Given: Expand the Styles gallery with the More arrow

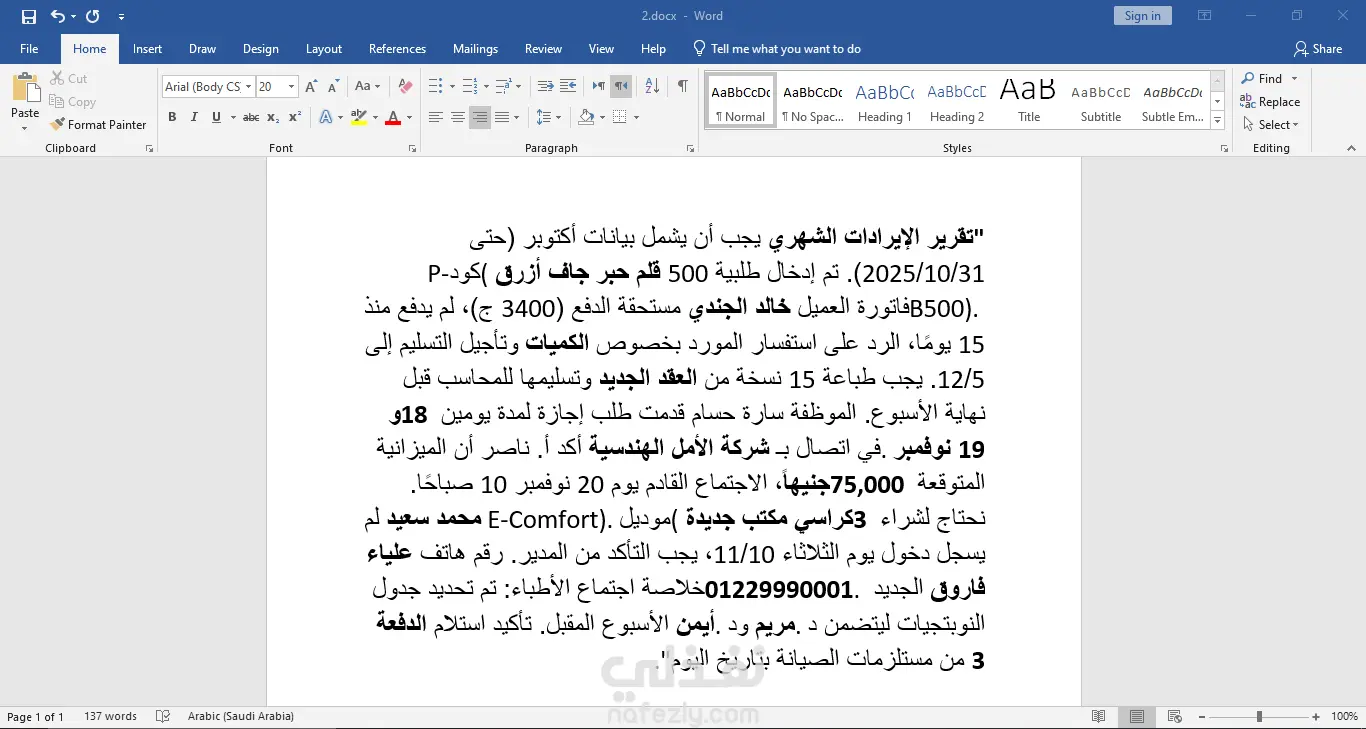Looking at the screenshot, I should tap(1218, 121).
